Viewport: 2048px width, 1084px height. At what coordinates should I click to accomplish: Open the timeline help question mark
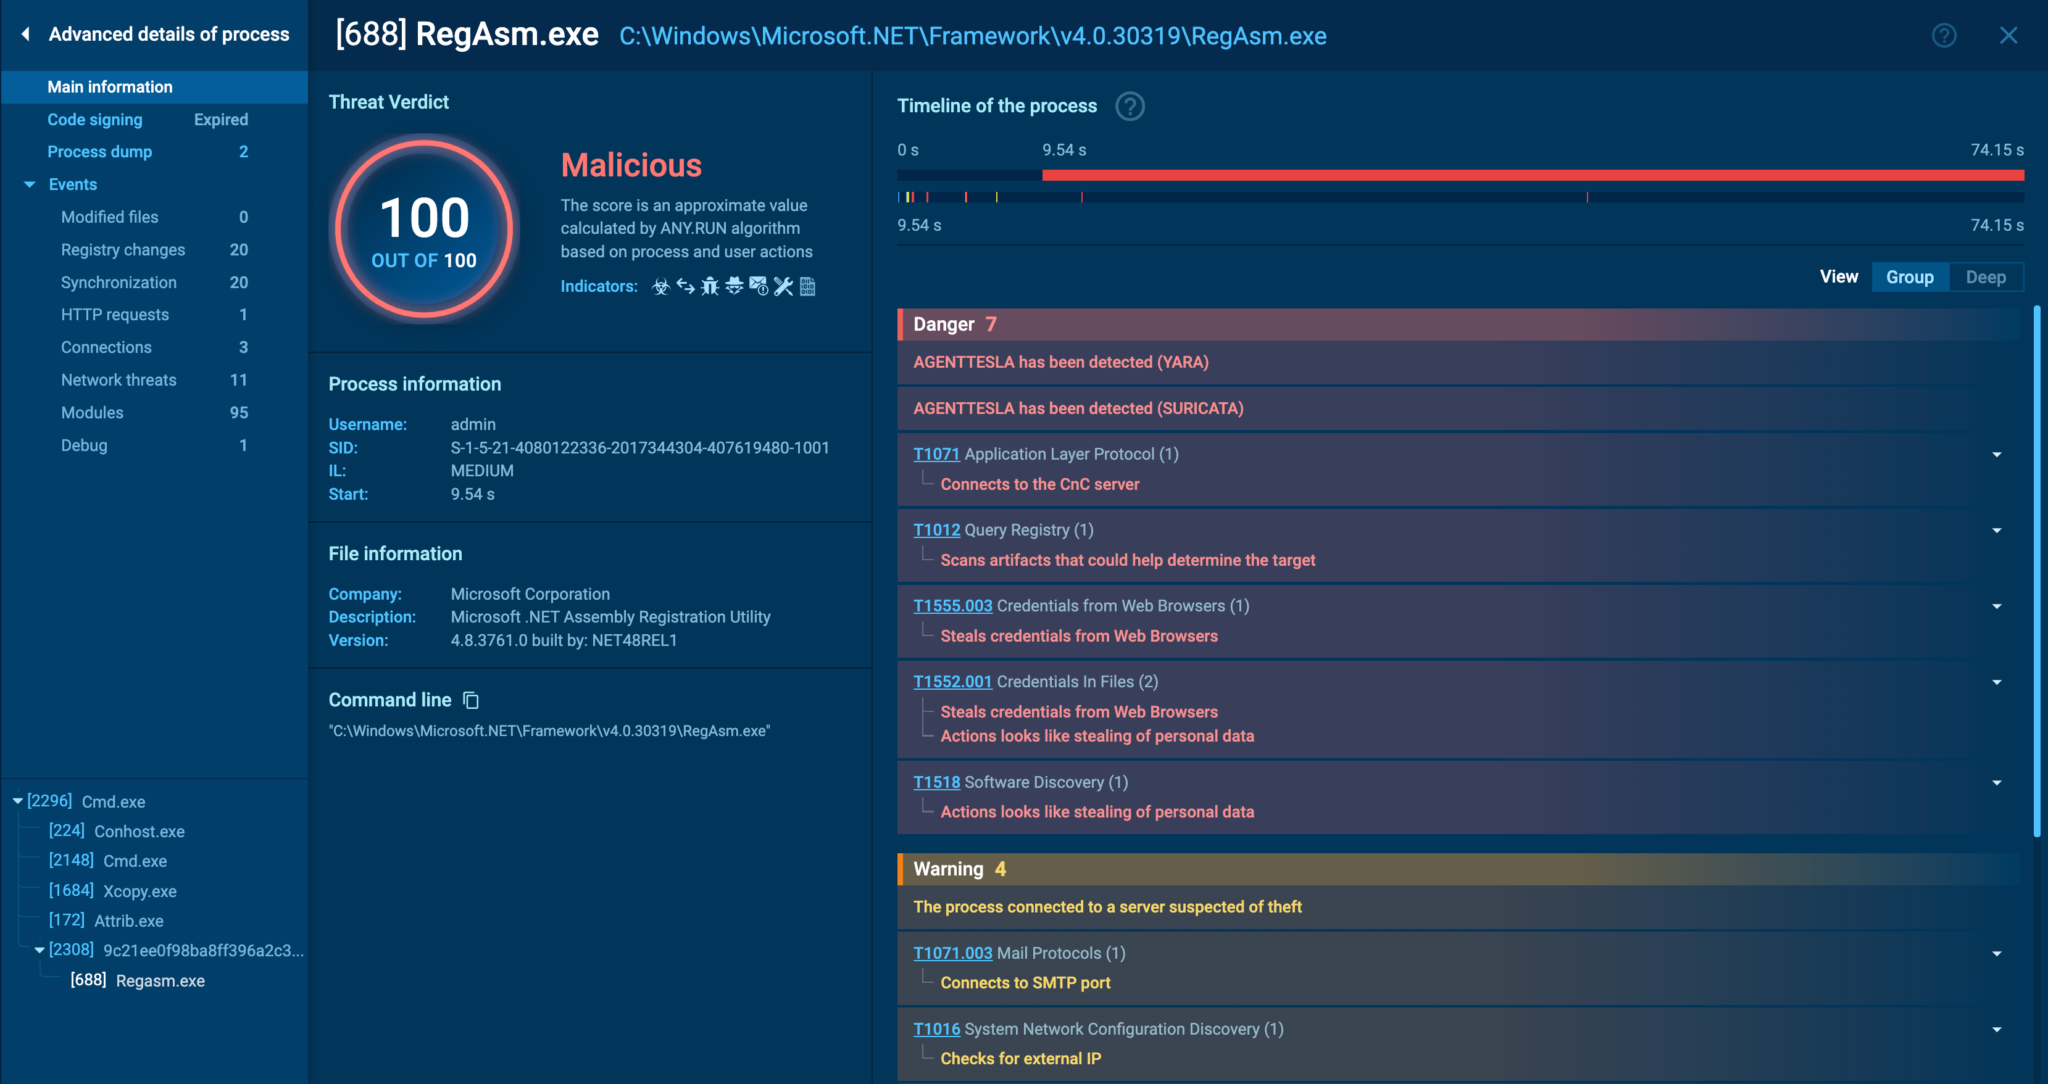point(1130,106)
